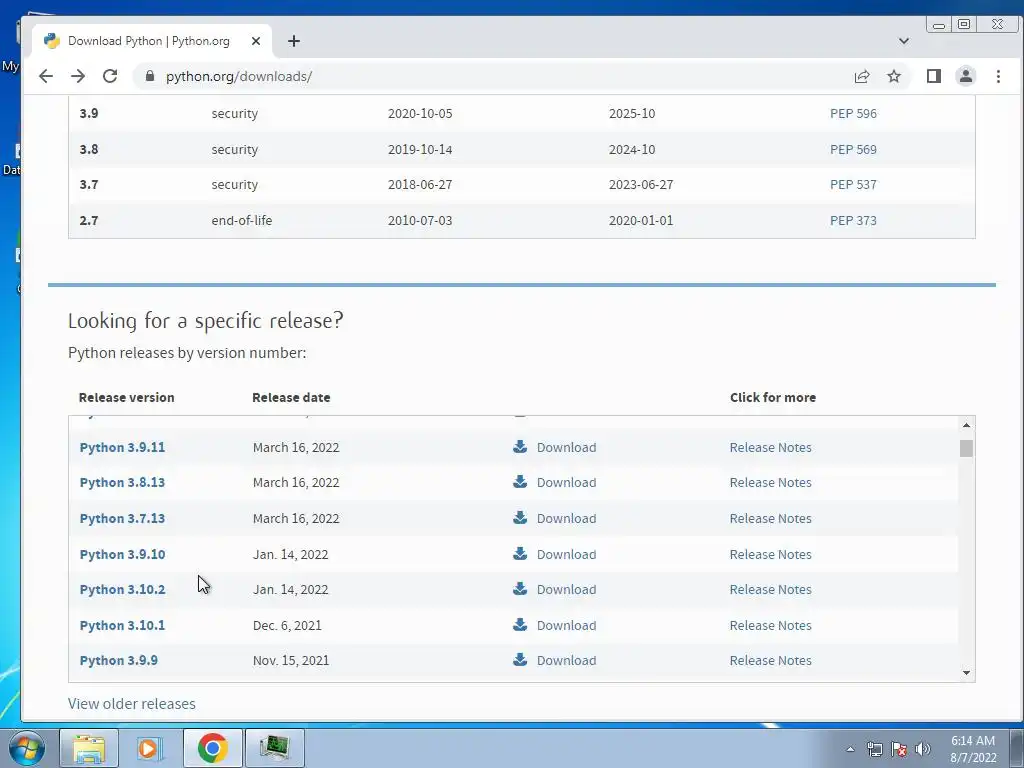Screen dimensions: 1024x768
Task: Bookmark this page with the star icon
Action: 894,76
